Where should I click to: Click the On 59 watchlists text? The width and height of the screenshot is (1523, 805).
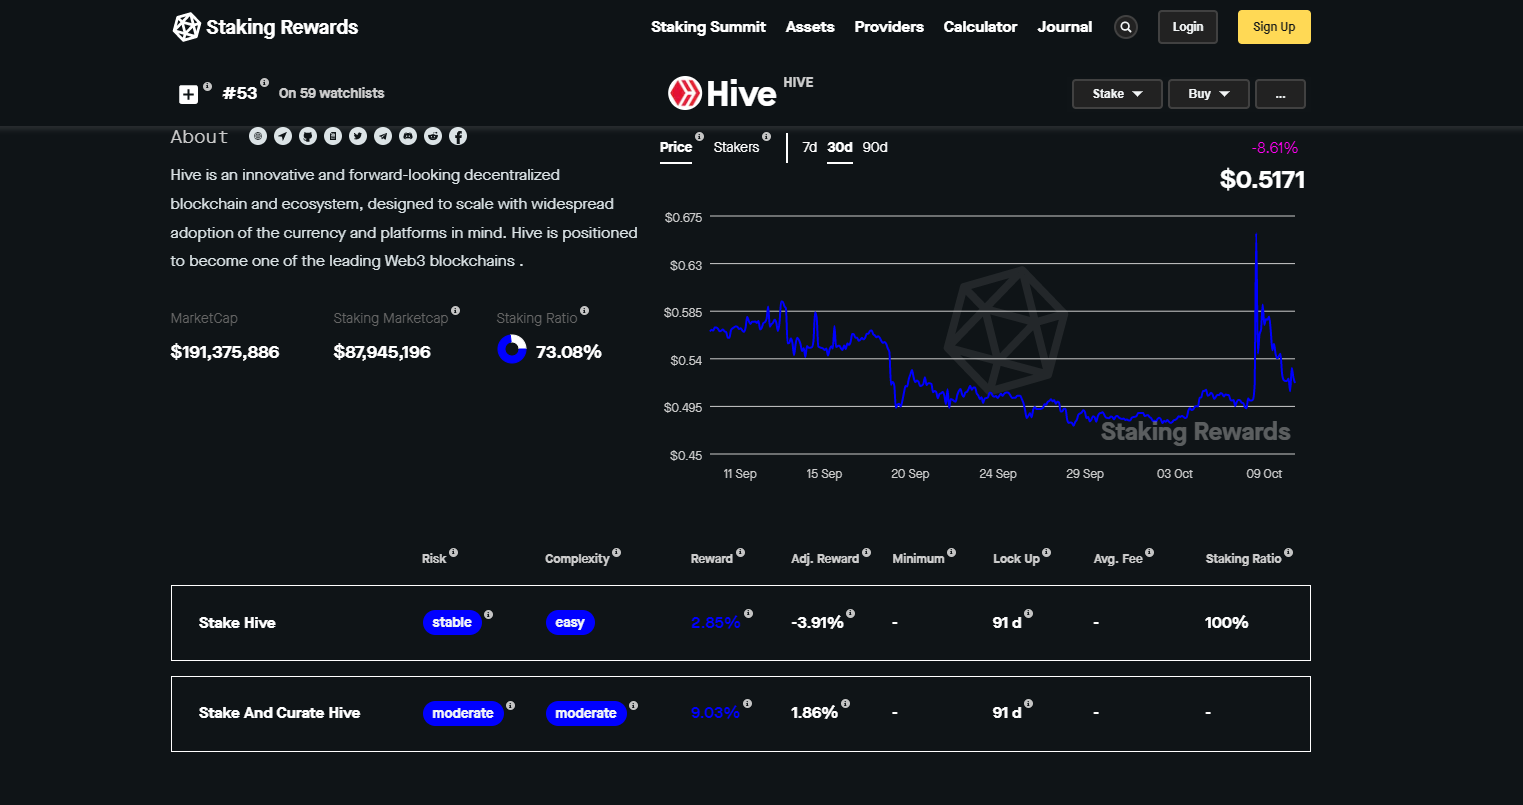point(331,93)
